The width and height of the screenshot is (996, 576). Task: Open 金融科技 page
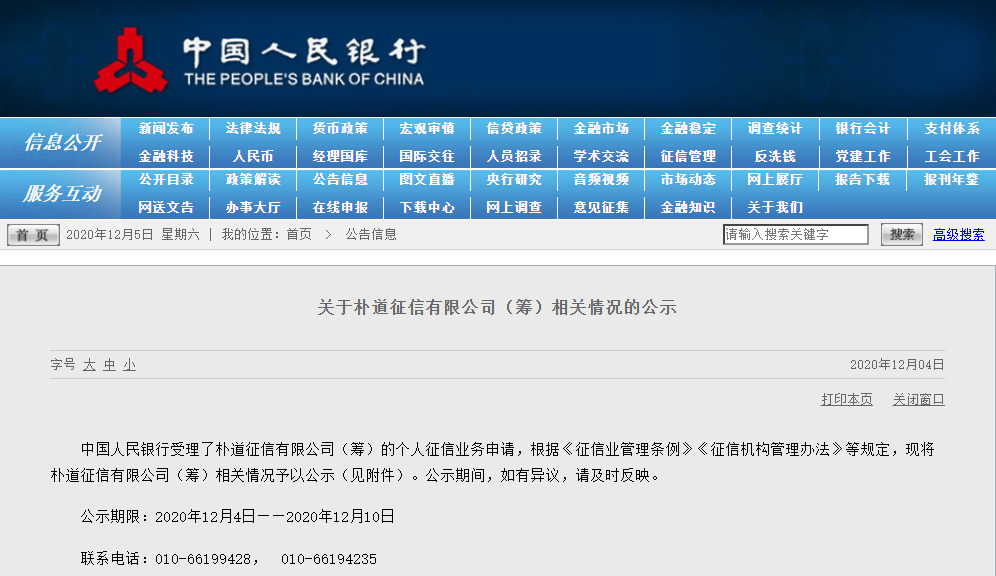point(166,156)
